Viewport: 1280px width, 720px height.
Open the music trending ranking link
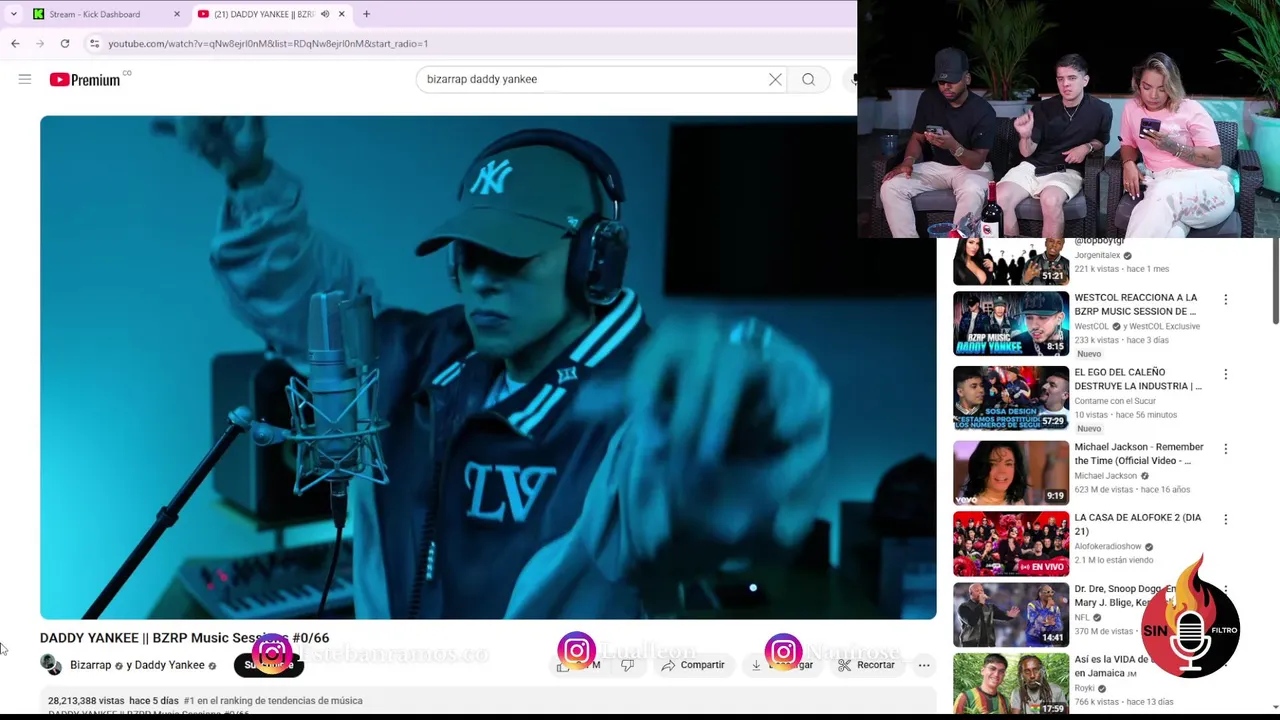pyautogui.click(x=273, y=701)
